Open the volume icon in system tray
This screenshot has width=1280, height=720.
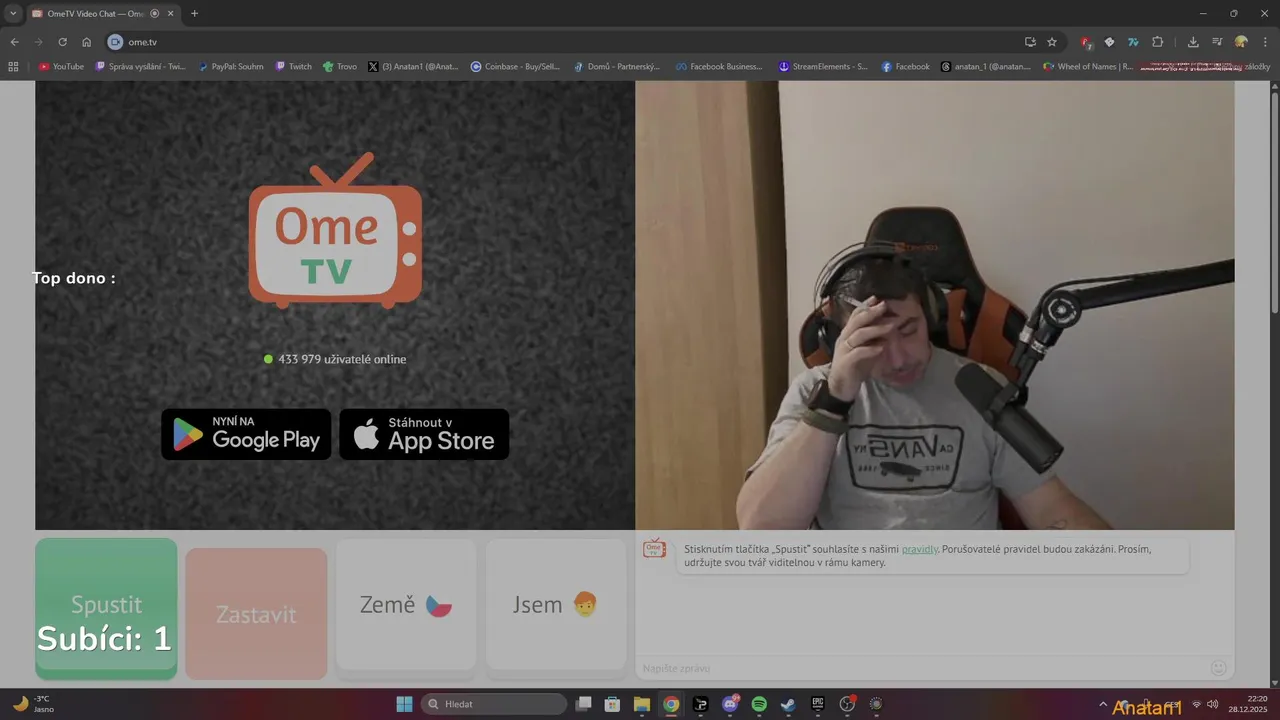click(1213, 704)
